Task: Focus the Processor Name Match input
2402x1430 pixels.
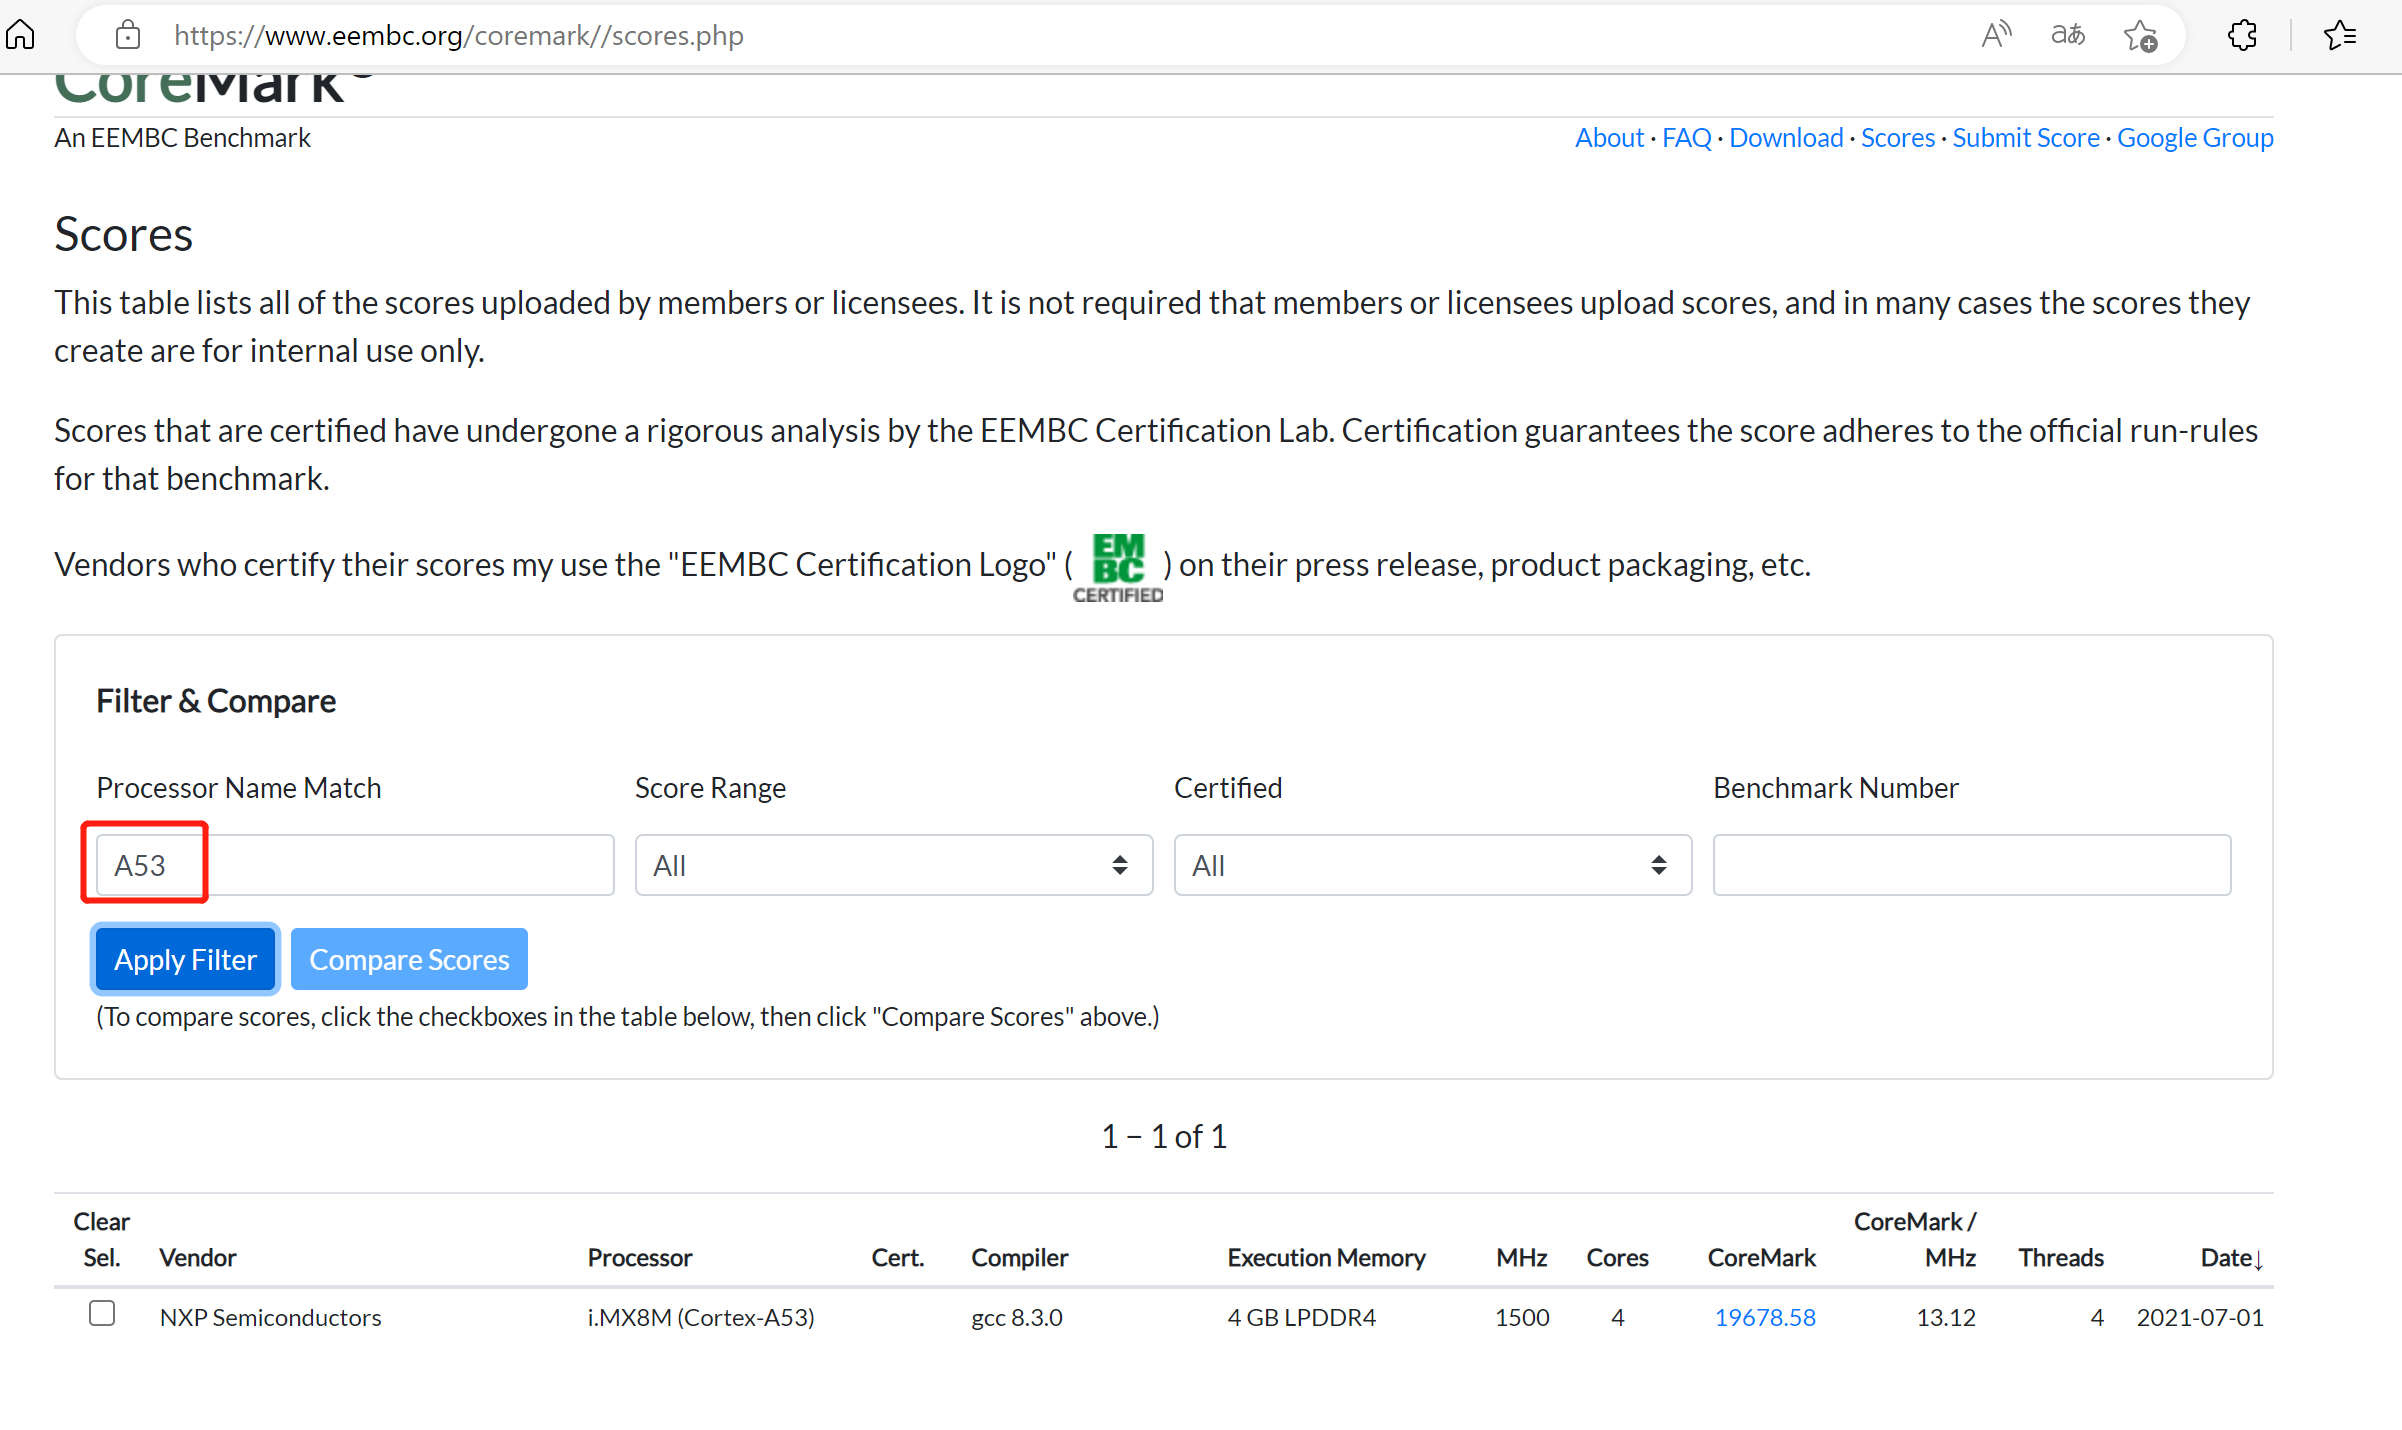Action: coord(354,865)
